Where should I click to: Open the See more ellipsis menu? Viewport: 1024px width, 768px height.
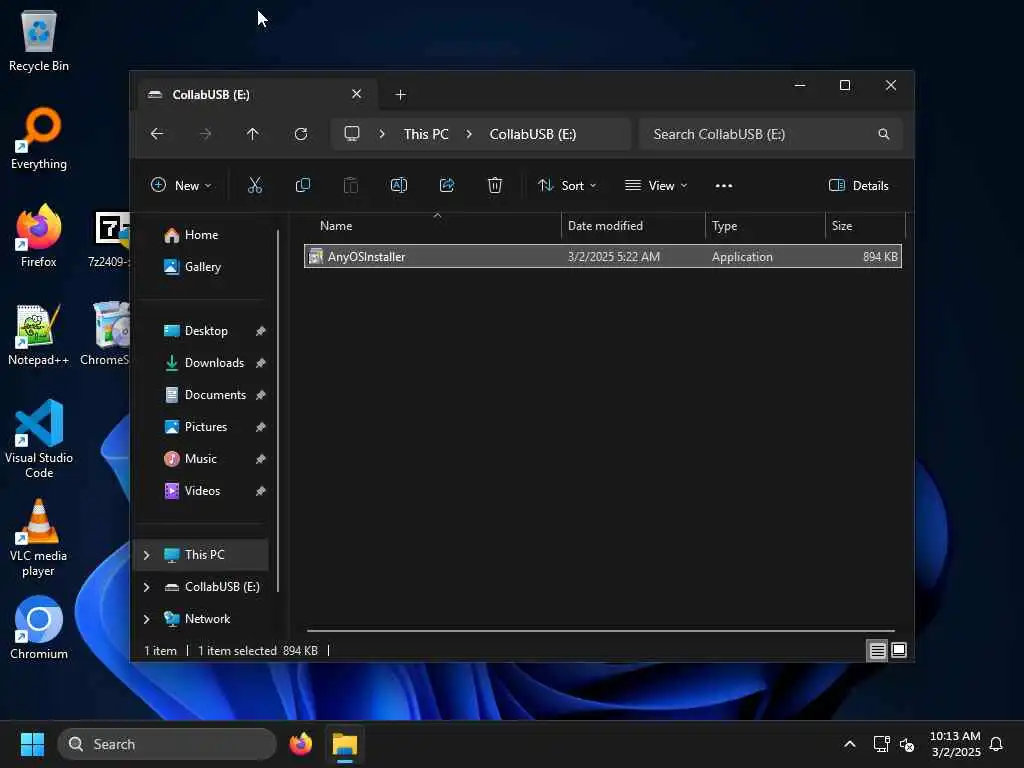point(724,185)
